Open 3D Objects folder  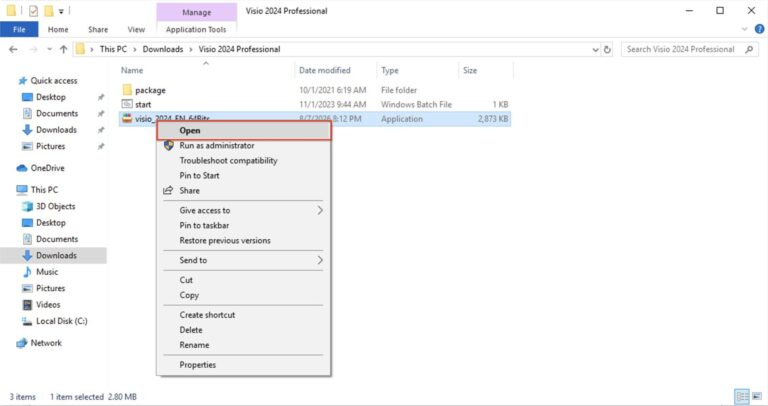click(55, 206)
